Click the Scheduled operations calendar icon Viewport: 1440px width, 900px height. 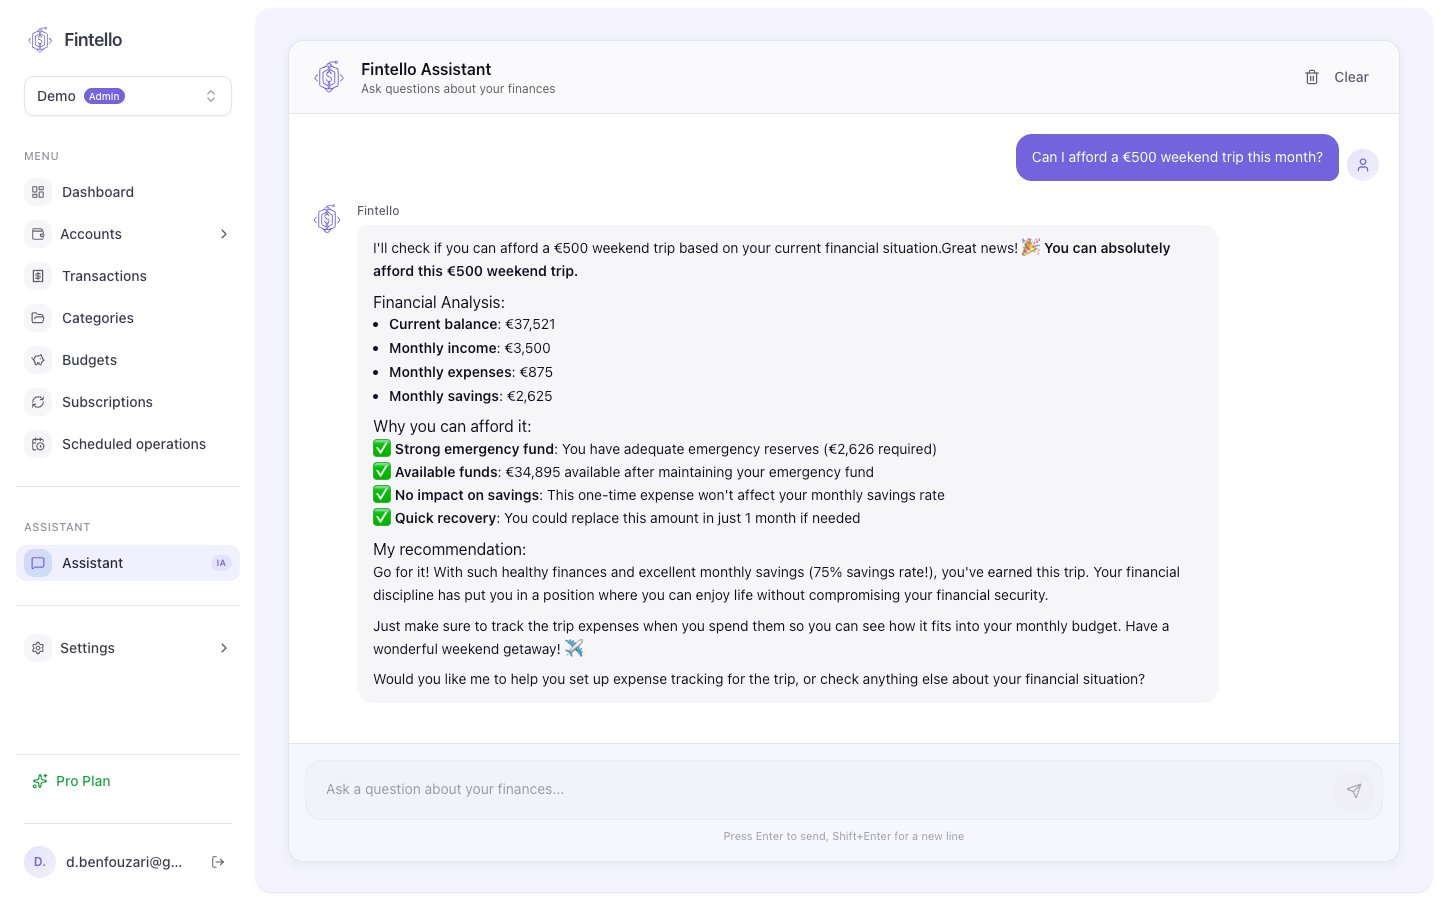click(38, 444)
